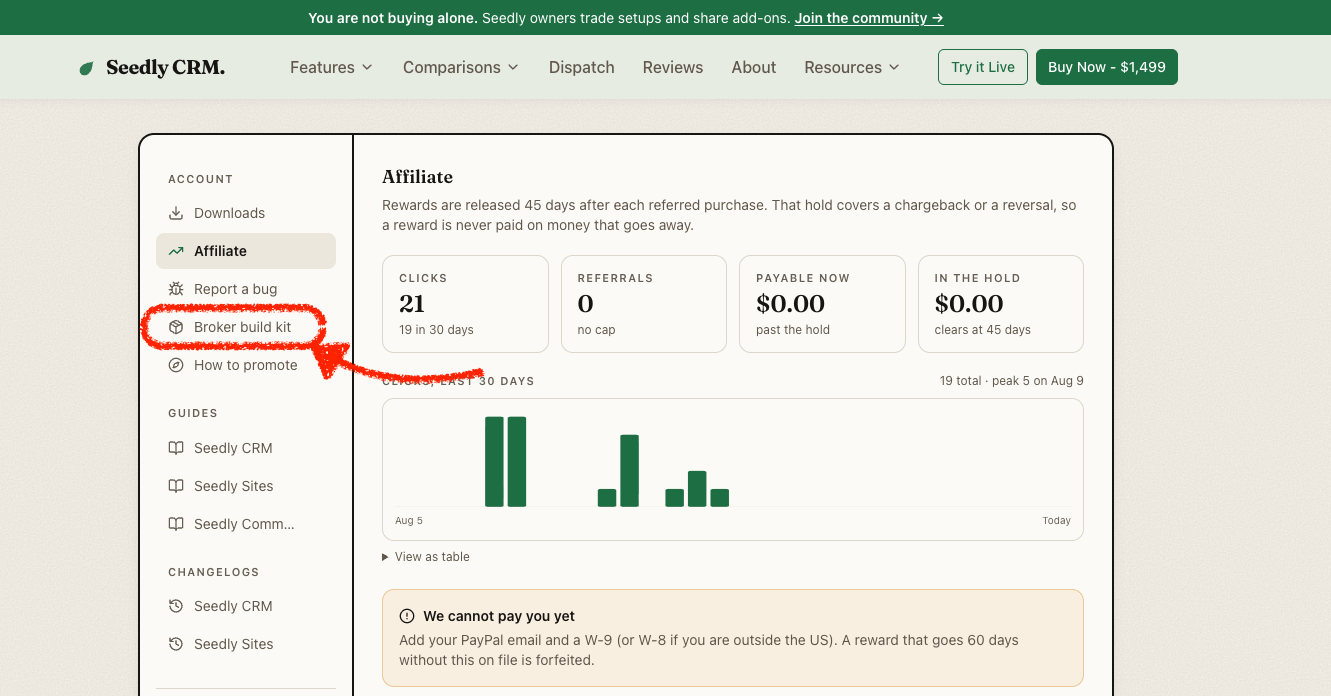Viewport: 1331px width, 696px height.
Task: Click the history icon beside Seedly CRM changelog
Action: [x=176, y=606]
